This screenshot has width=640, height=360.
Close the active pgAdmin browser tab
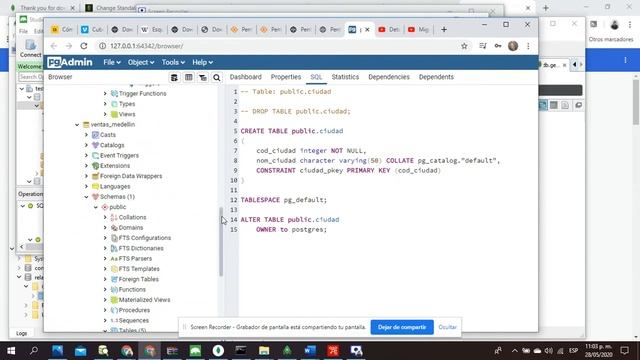pyautogui.click(x=367, y=29)
